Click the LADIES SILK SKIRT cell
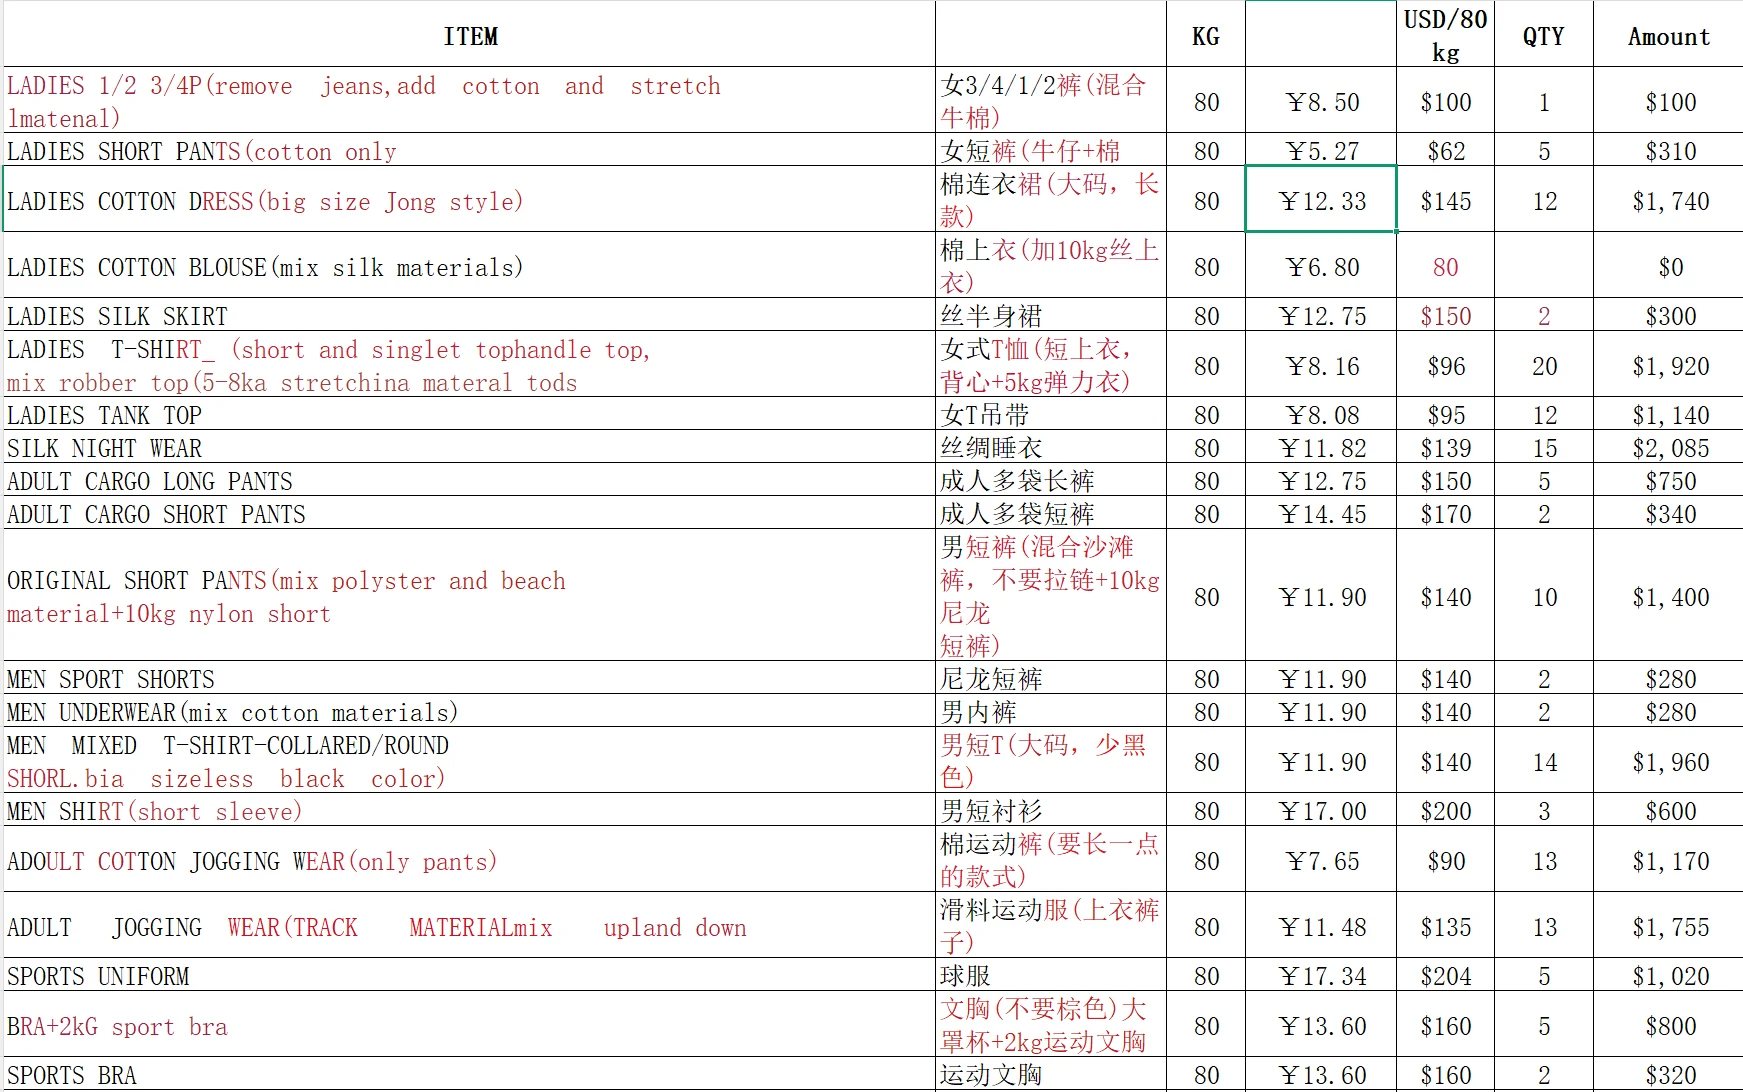 pos(469,315)
